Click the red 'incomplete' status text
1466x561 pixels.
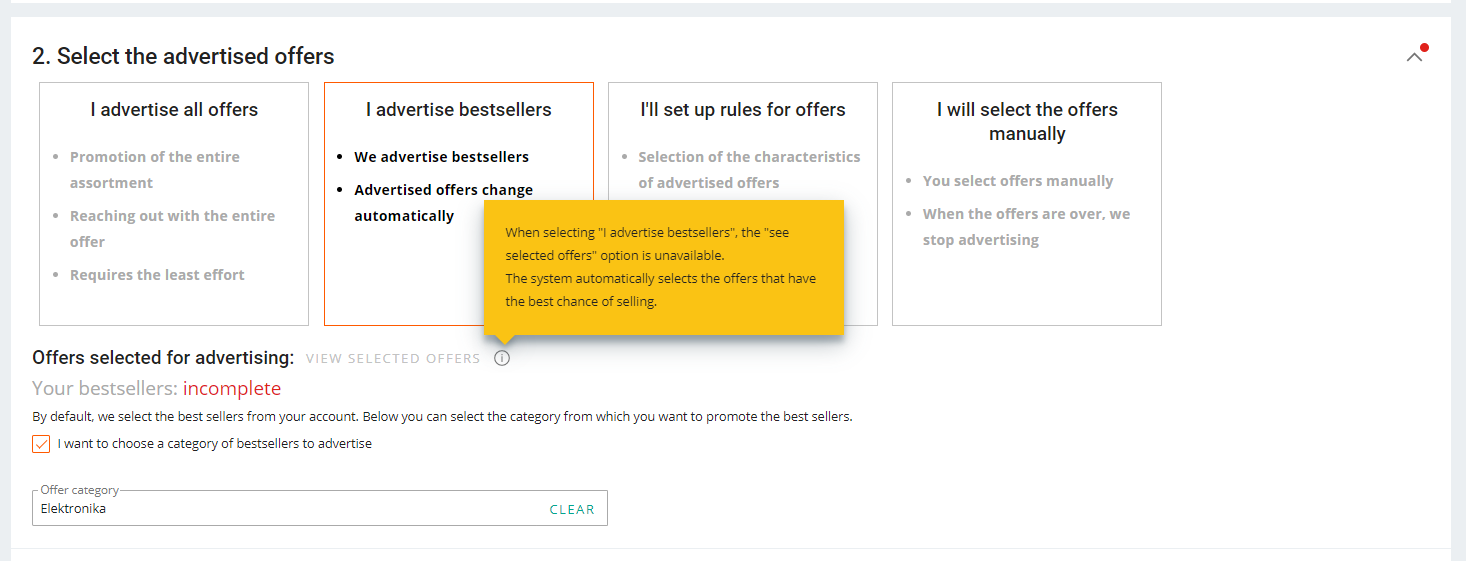pos(232,389)
